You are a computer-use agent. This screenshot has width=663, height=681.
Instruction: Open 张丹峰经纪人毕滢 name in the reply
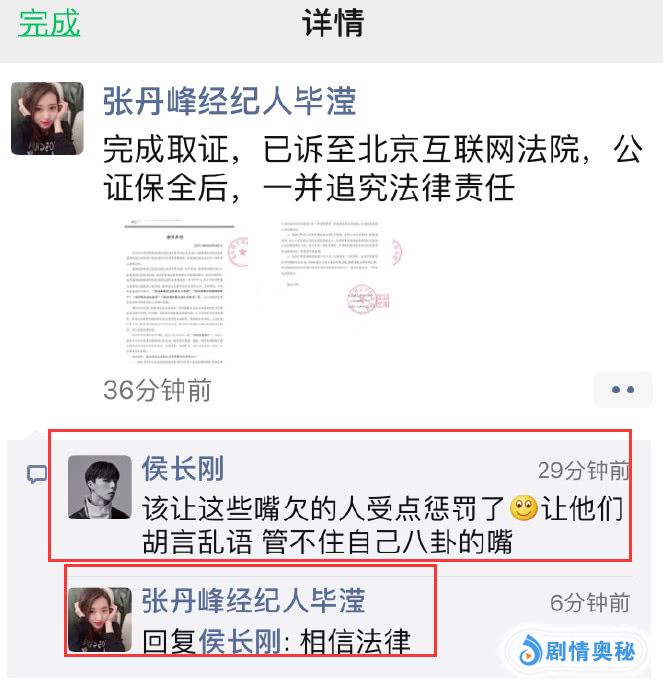pos(254,601)
